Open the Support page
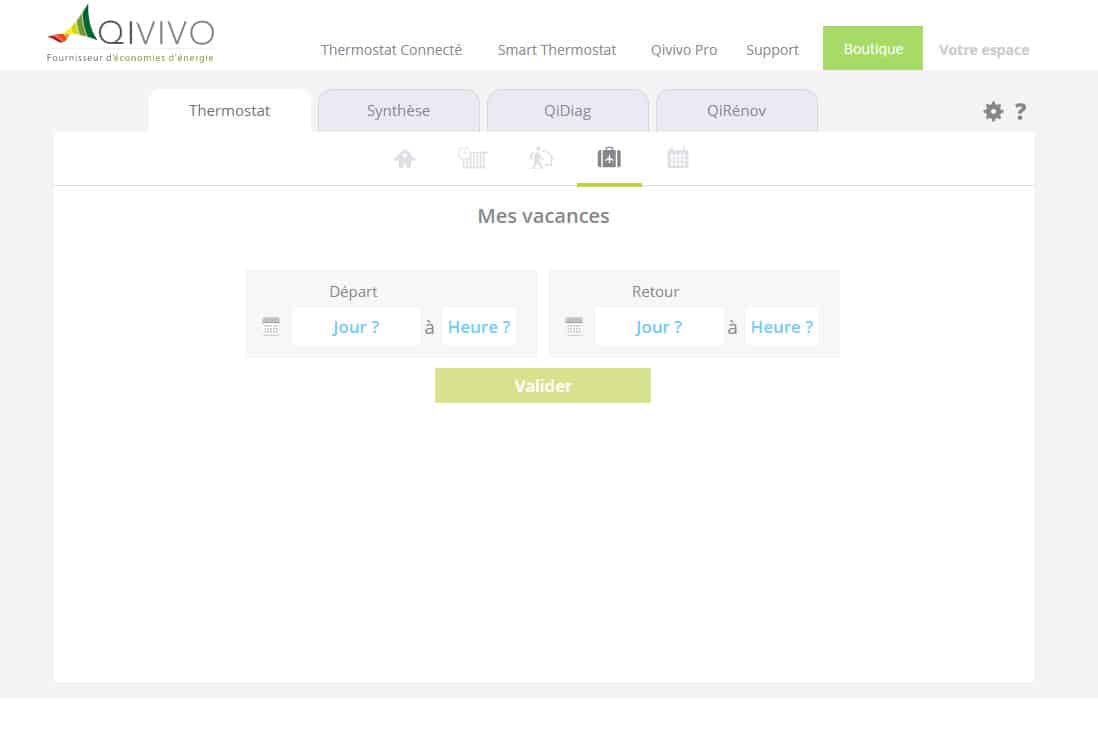1098x729 pixels. point(772,50)
